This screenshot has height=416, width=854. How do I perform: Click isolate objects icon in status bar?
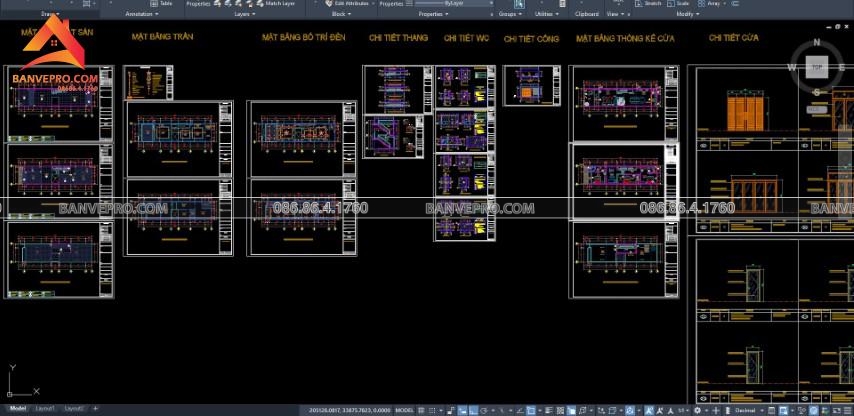(x=802, y=410)
